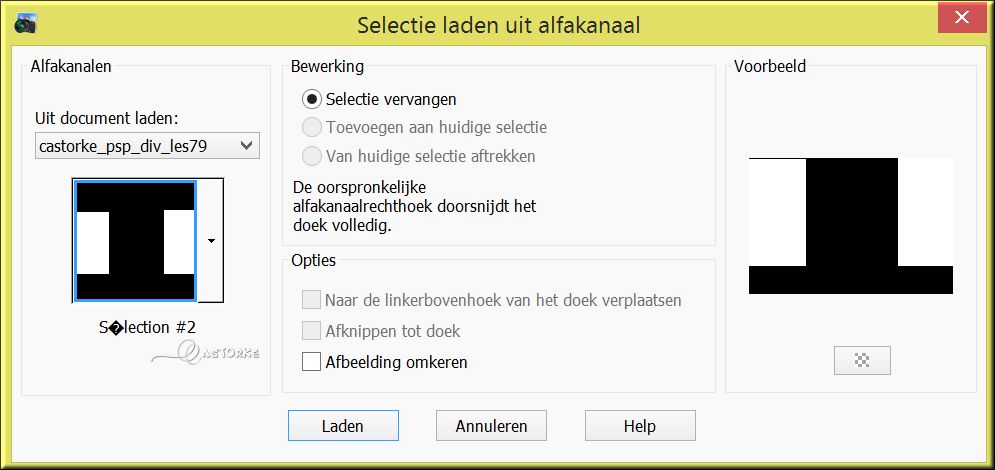Open the alpha channel thumbnail dropdown arrow
This screenshot has height=470, width=995.
(211, 240)
